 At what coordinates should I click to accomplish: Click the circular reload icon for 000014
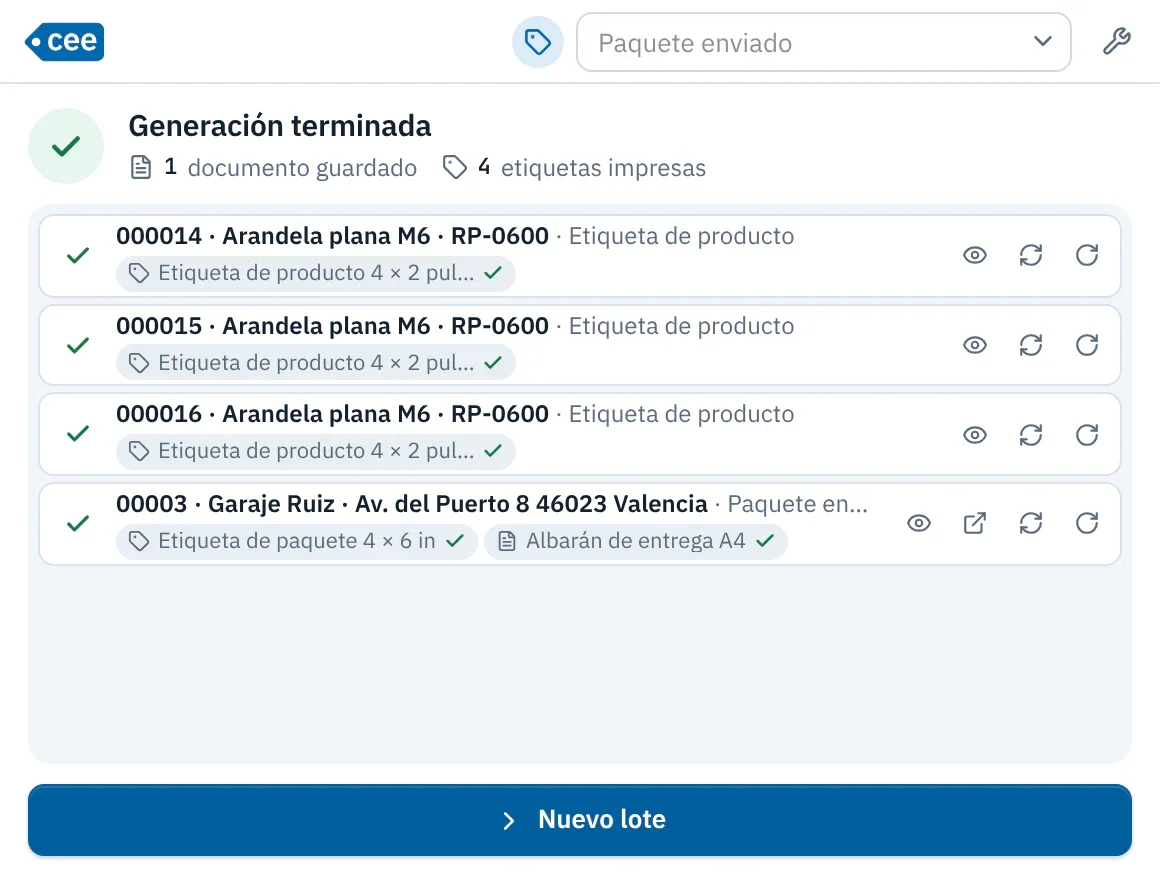pos(1087,256)
